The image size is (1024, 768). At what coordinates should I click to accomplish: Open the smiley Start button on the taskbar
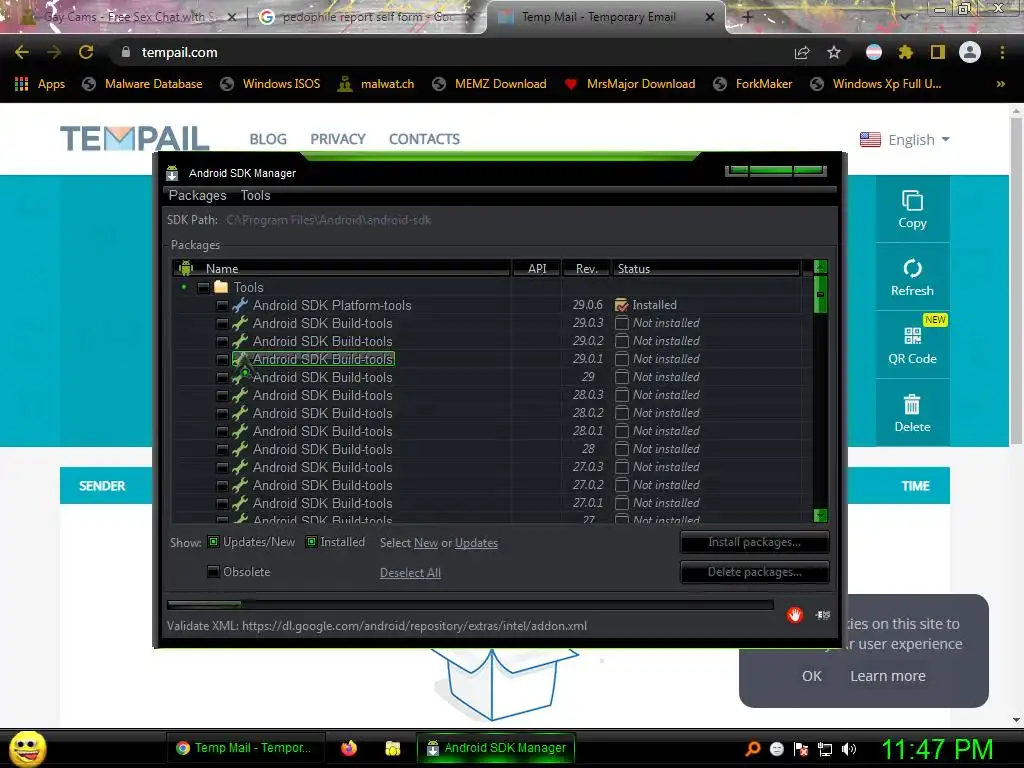pos(27,748)
